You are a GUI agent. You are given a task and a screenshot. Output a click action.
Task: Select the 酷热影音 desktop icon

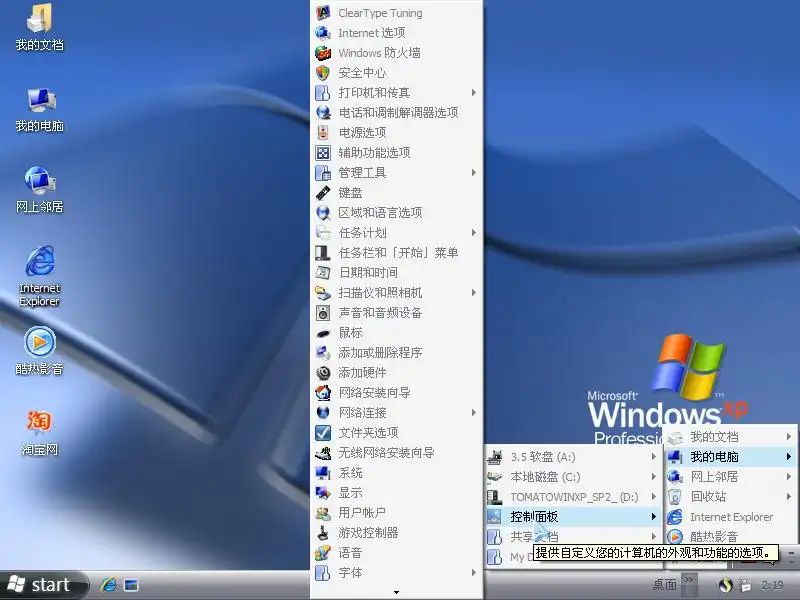click(39, 351)
